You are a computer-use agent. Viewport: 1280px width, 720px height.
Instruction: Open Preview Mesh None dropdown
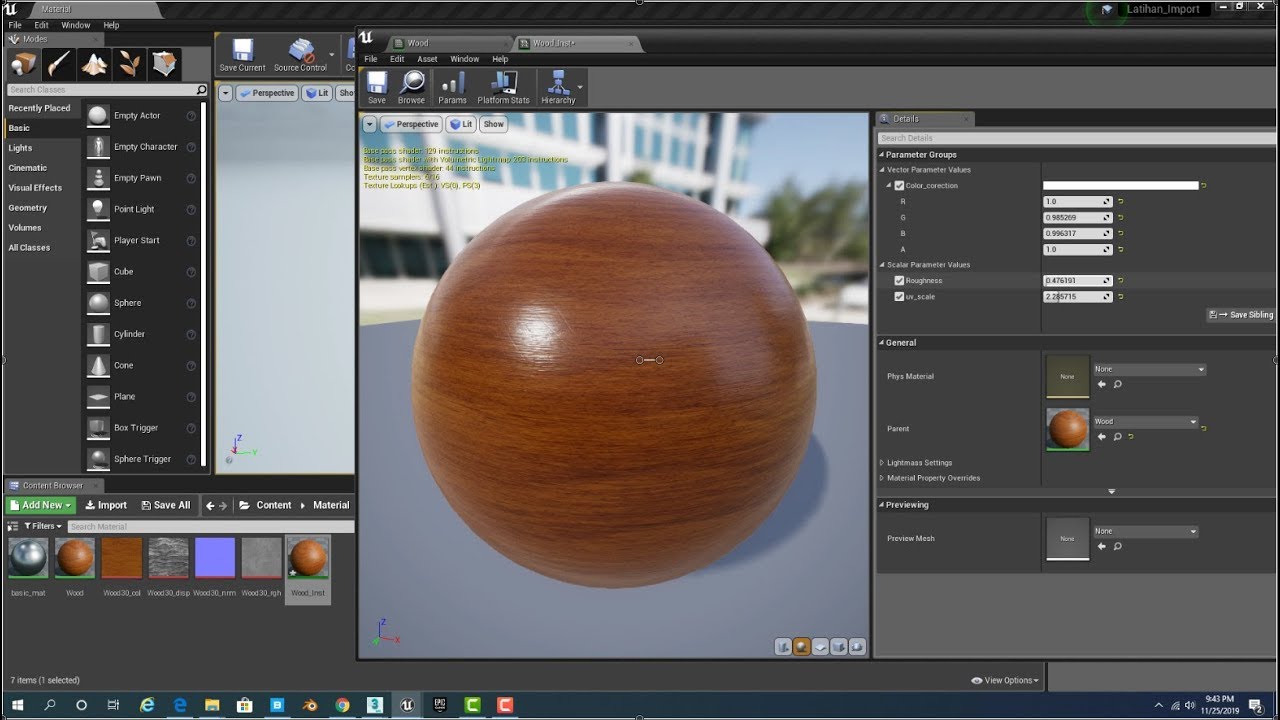(1145, 531)
